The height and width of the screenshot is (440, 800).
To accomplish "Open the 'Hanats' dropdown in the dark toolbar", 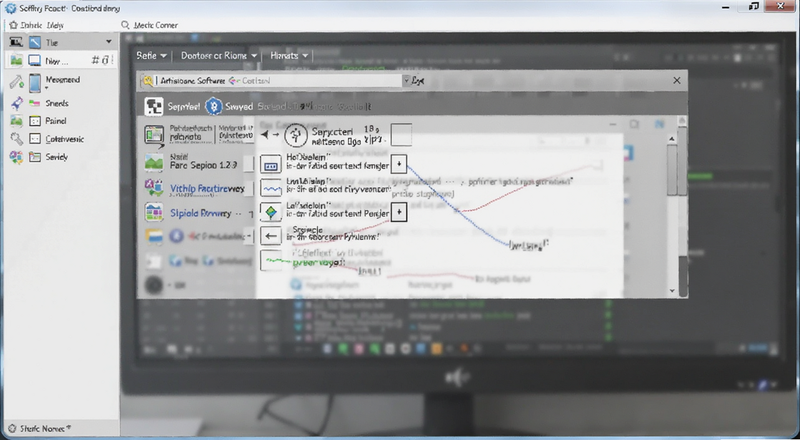I will (289, 56).
